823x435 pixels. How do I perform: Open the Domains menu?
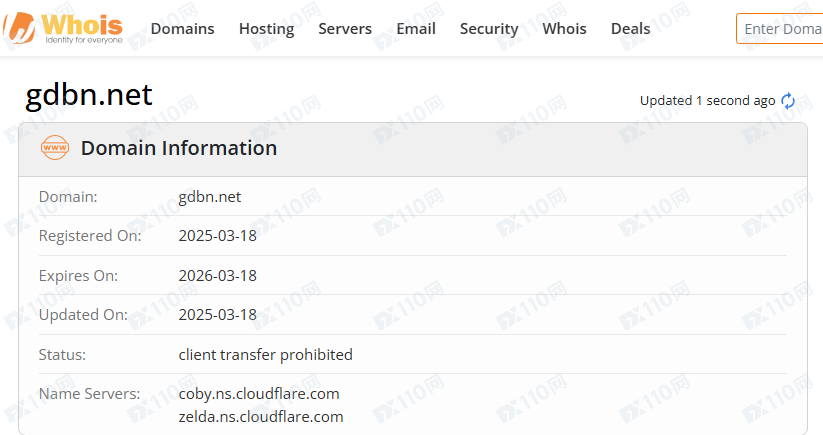[182, 29]
